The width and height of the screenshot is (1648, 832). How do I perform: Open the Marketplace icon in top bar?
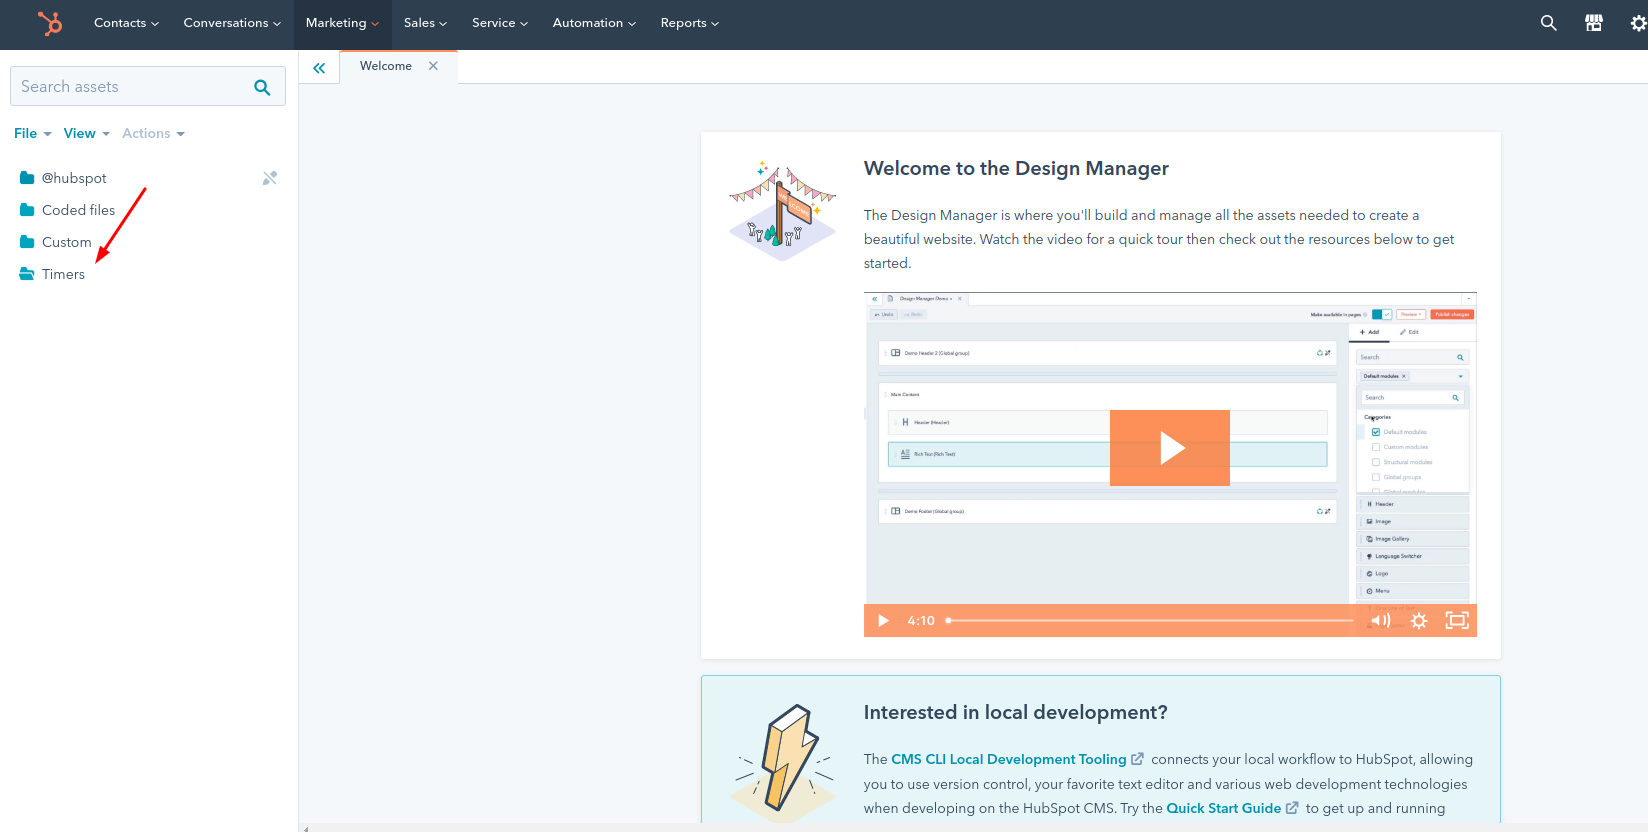click(1594, 23)
